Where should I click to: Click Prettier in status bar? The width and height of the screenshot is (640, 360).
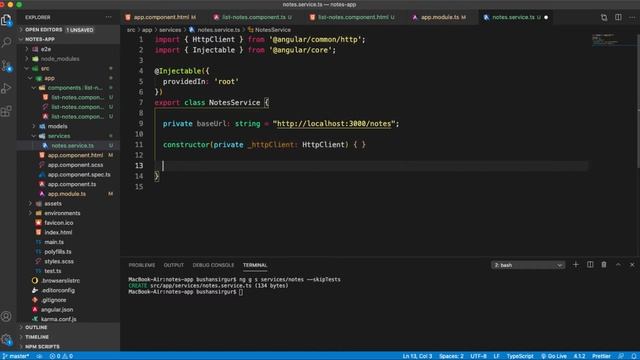pyautogui.click(x=601, y=356)
